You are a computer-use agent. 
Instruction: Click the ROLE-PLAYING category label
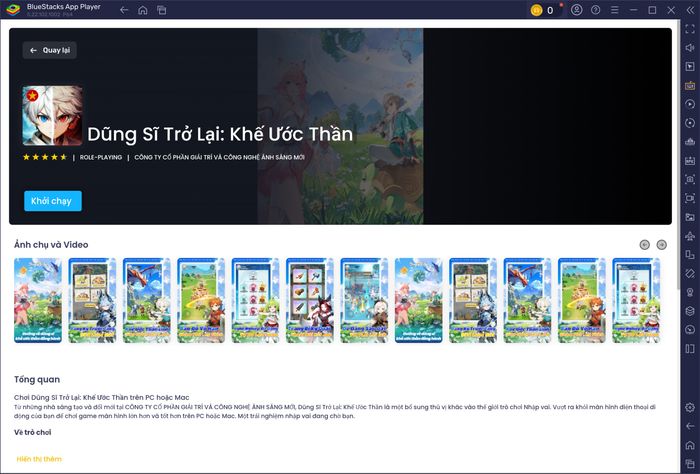pos(101,157)
